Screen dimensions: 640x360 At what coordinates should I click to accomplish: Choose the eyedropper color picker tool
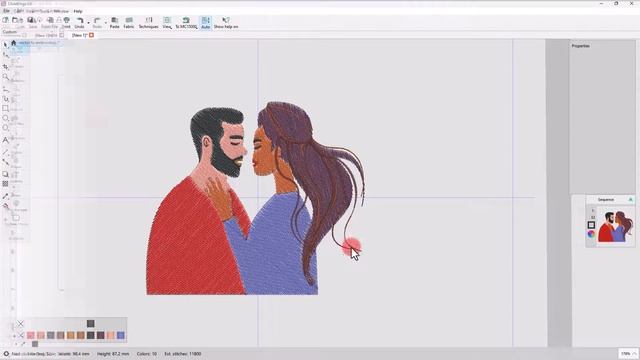(x=5, y=196)
